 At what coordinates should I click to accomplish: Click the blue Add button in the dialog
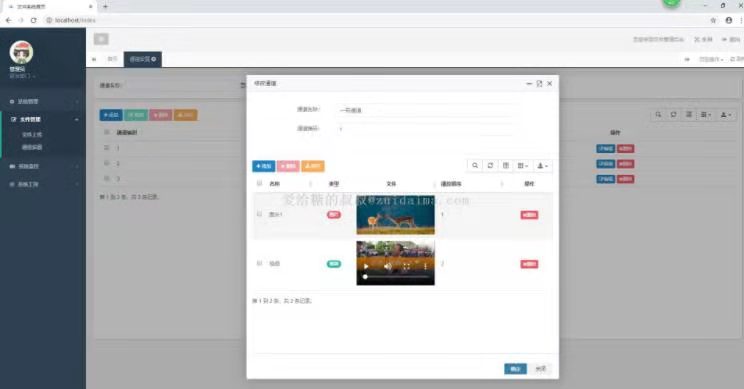coord(263,166)
